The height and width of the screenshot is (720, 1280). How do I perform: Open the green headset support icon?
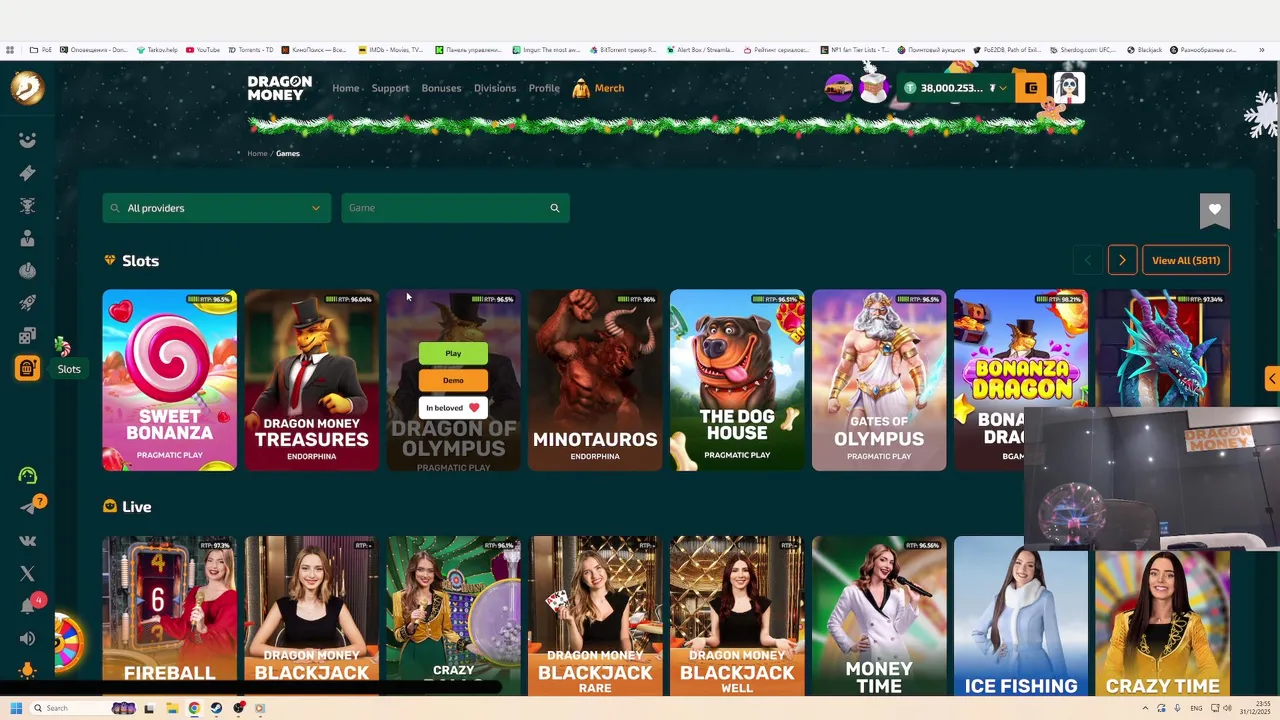[27, 475]
